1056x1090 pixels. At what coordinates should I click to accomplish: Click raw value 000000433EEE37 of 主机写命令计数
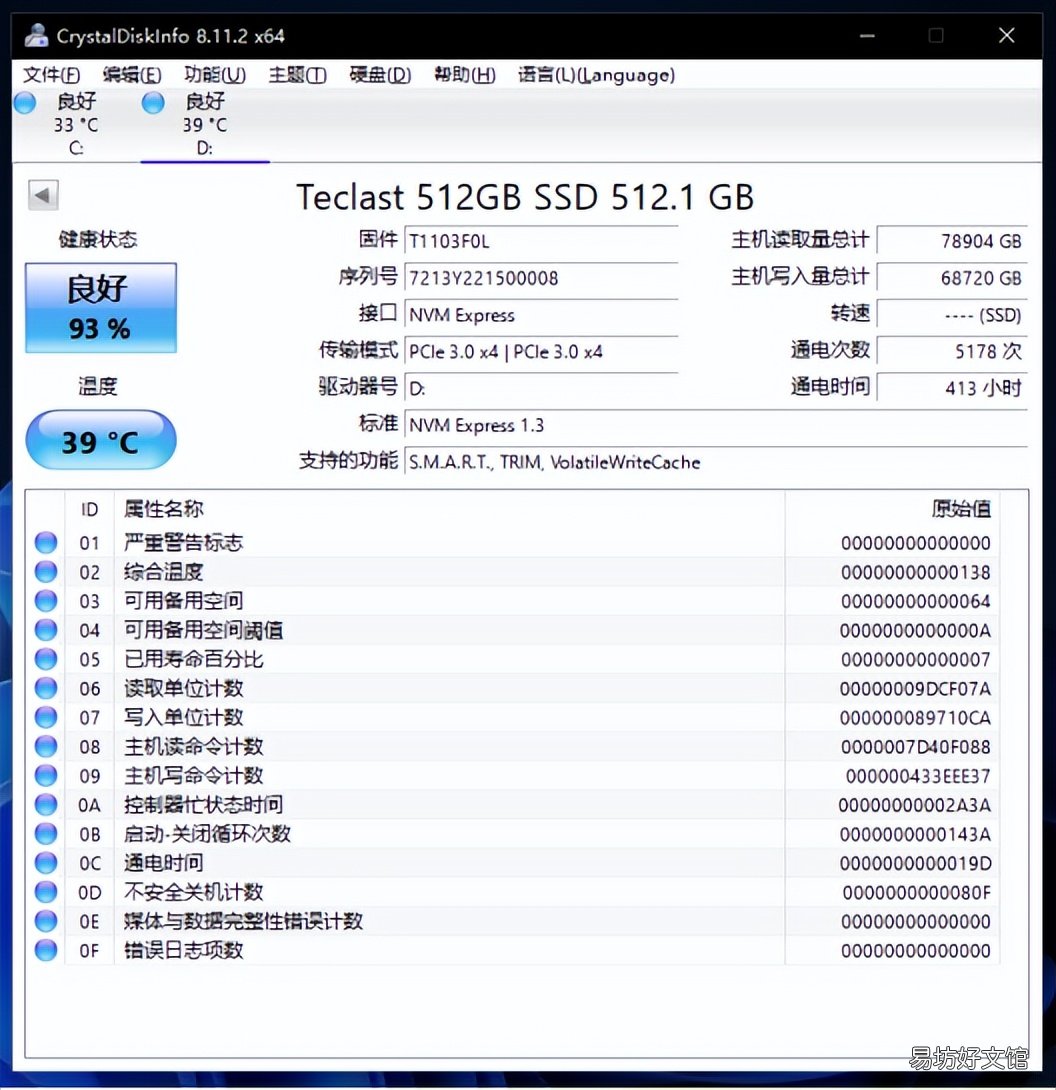pyautogui.click(x=918, y=776)
